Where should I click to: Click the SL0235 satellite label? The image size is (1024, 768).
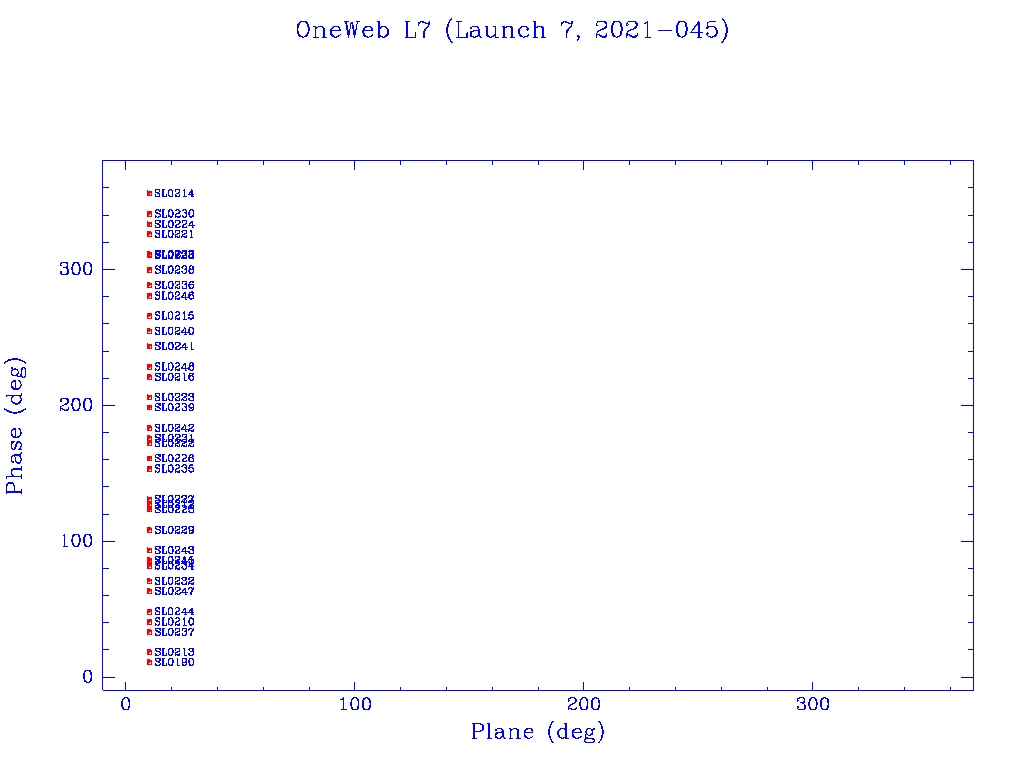(x=174, y=469)
